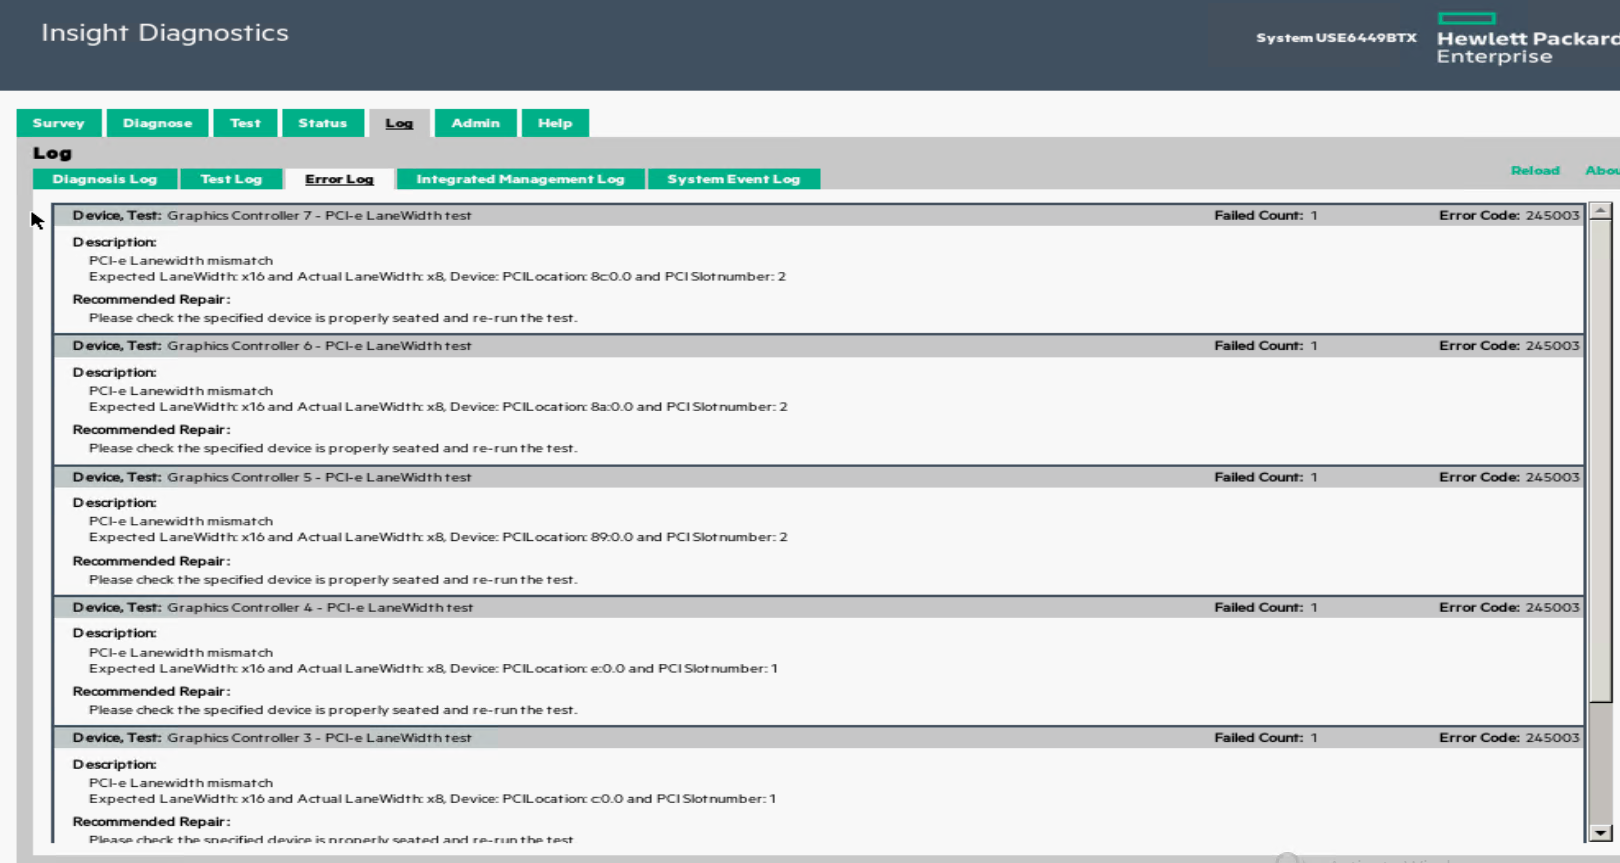Open the Admin tab
Image resolution: width=1620 pixels, height=863 pixels.
475,123
